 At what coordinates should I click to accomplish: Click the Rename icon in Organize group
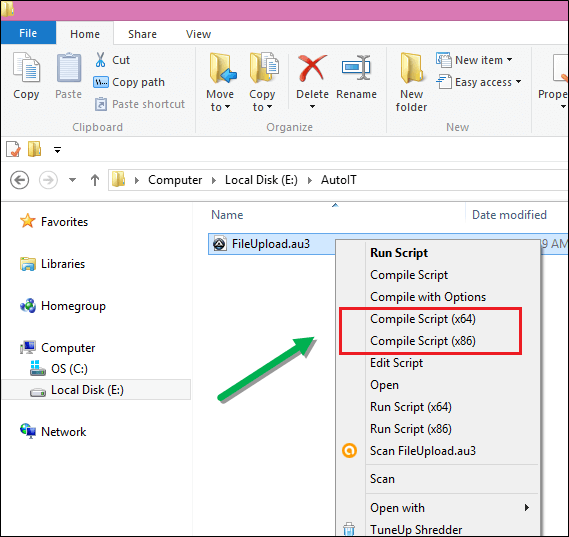356,67
